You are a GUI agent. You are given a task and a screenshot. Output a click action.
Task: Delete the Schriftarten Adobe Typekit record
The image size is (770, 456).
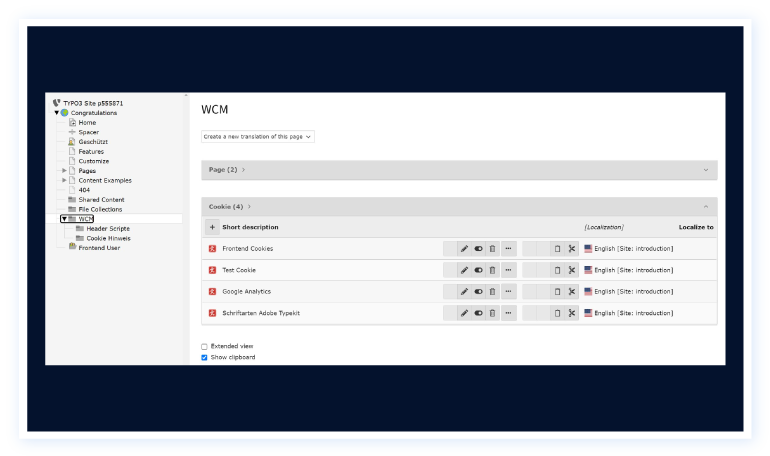click(493, 313)
